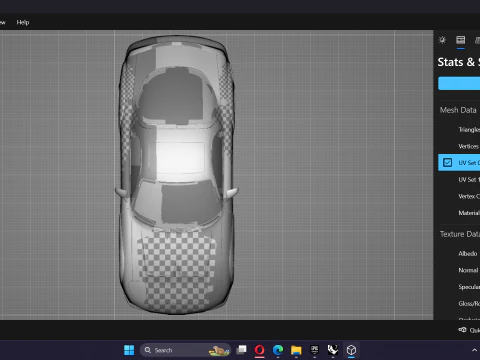Select the Normal texture row
The height and width of the screenshot is (360, 480).
point(459,270)
